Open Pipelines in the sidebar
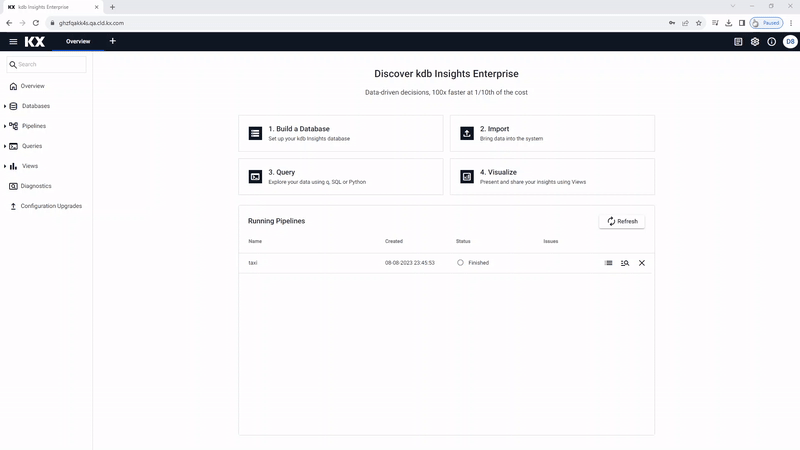800x450 pixels. 34,126
